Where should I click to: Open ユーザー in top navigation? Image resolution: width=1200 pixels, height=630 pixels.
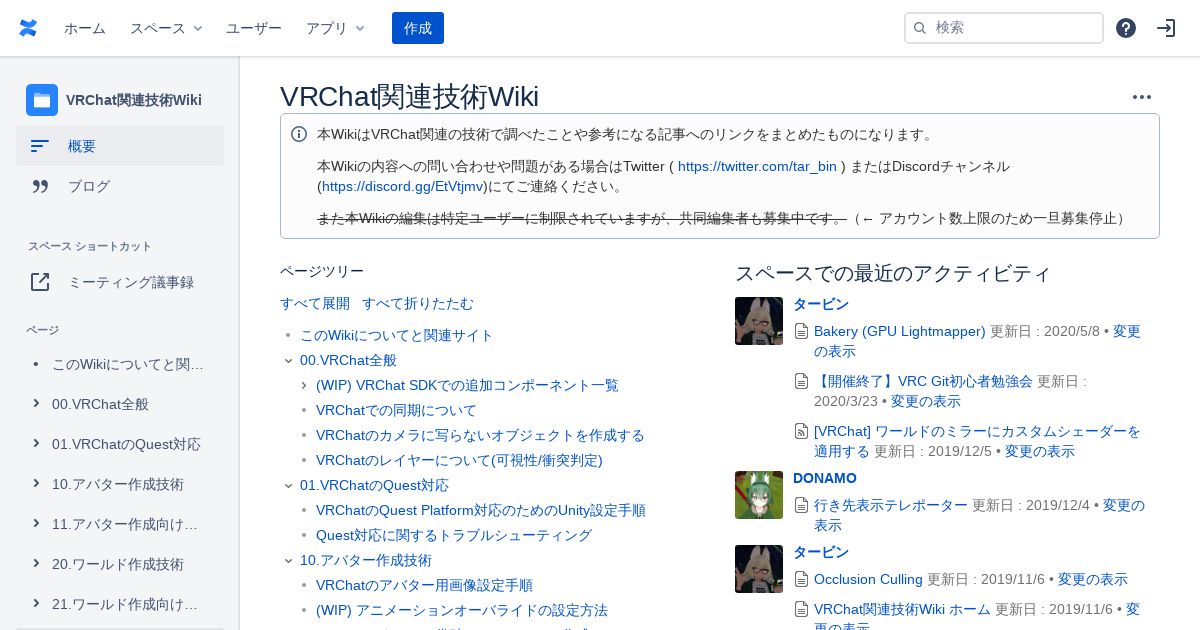point(254,28)
